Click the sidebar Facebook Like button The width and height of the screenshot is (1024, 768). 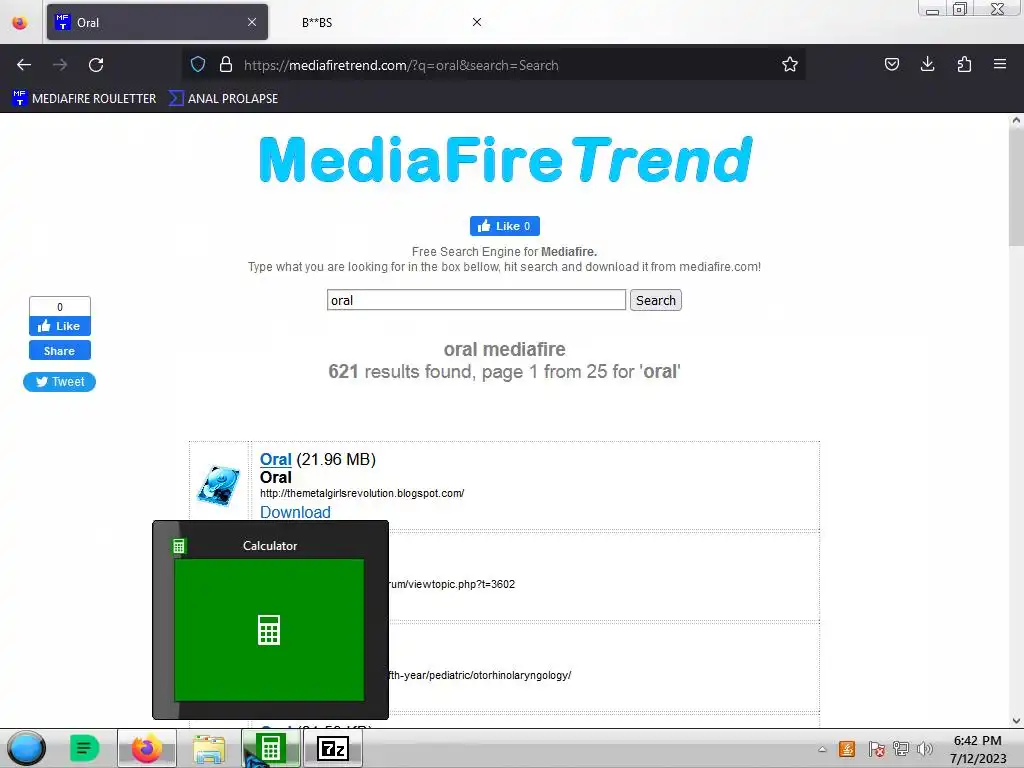tap(59, 326)
